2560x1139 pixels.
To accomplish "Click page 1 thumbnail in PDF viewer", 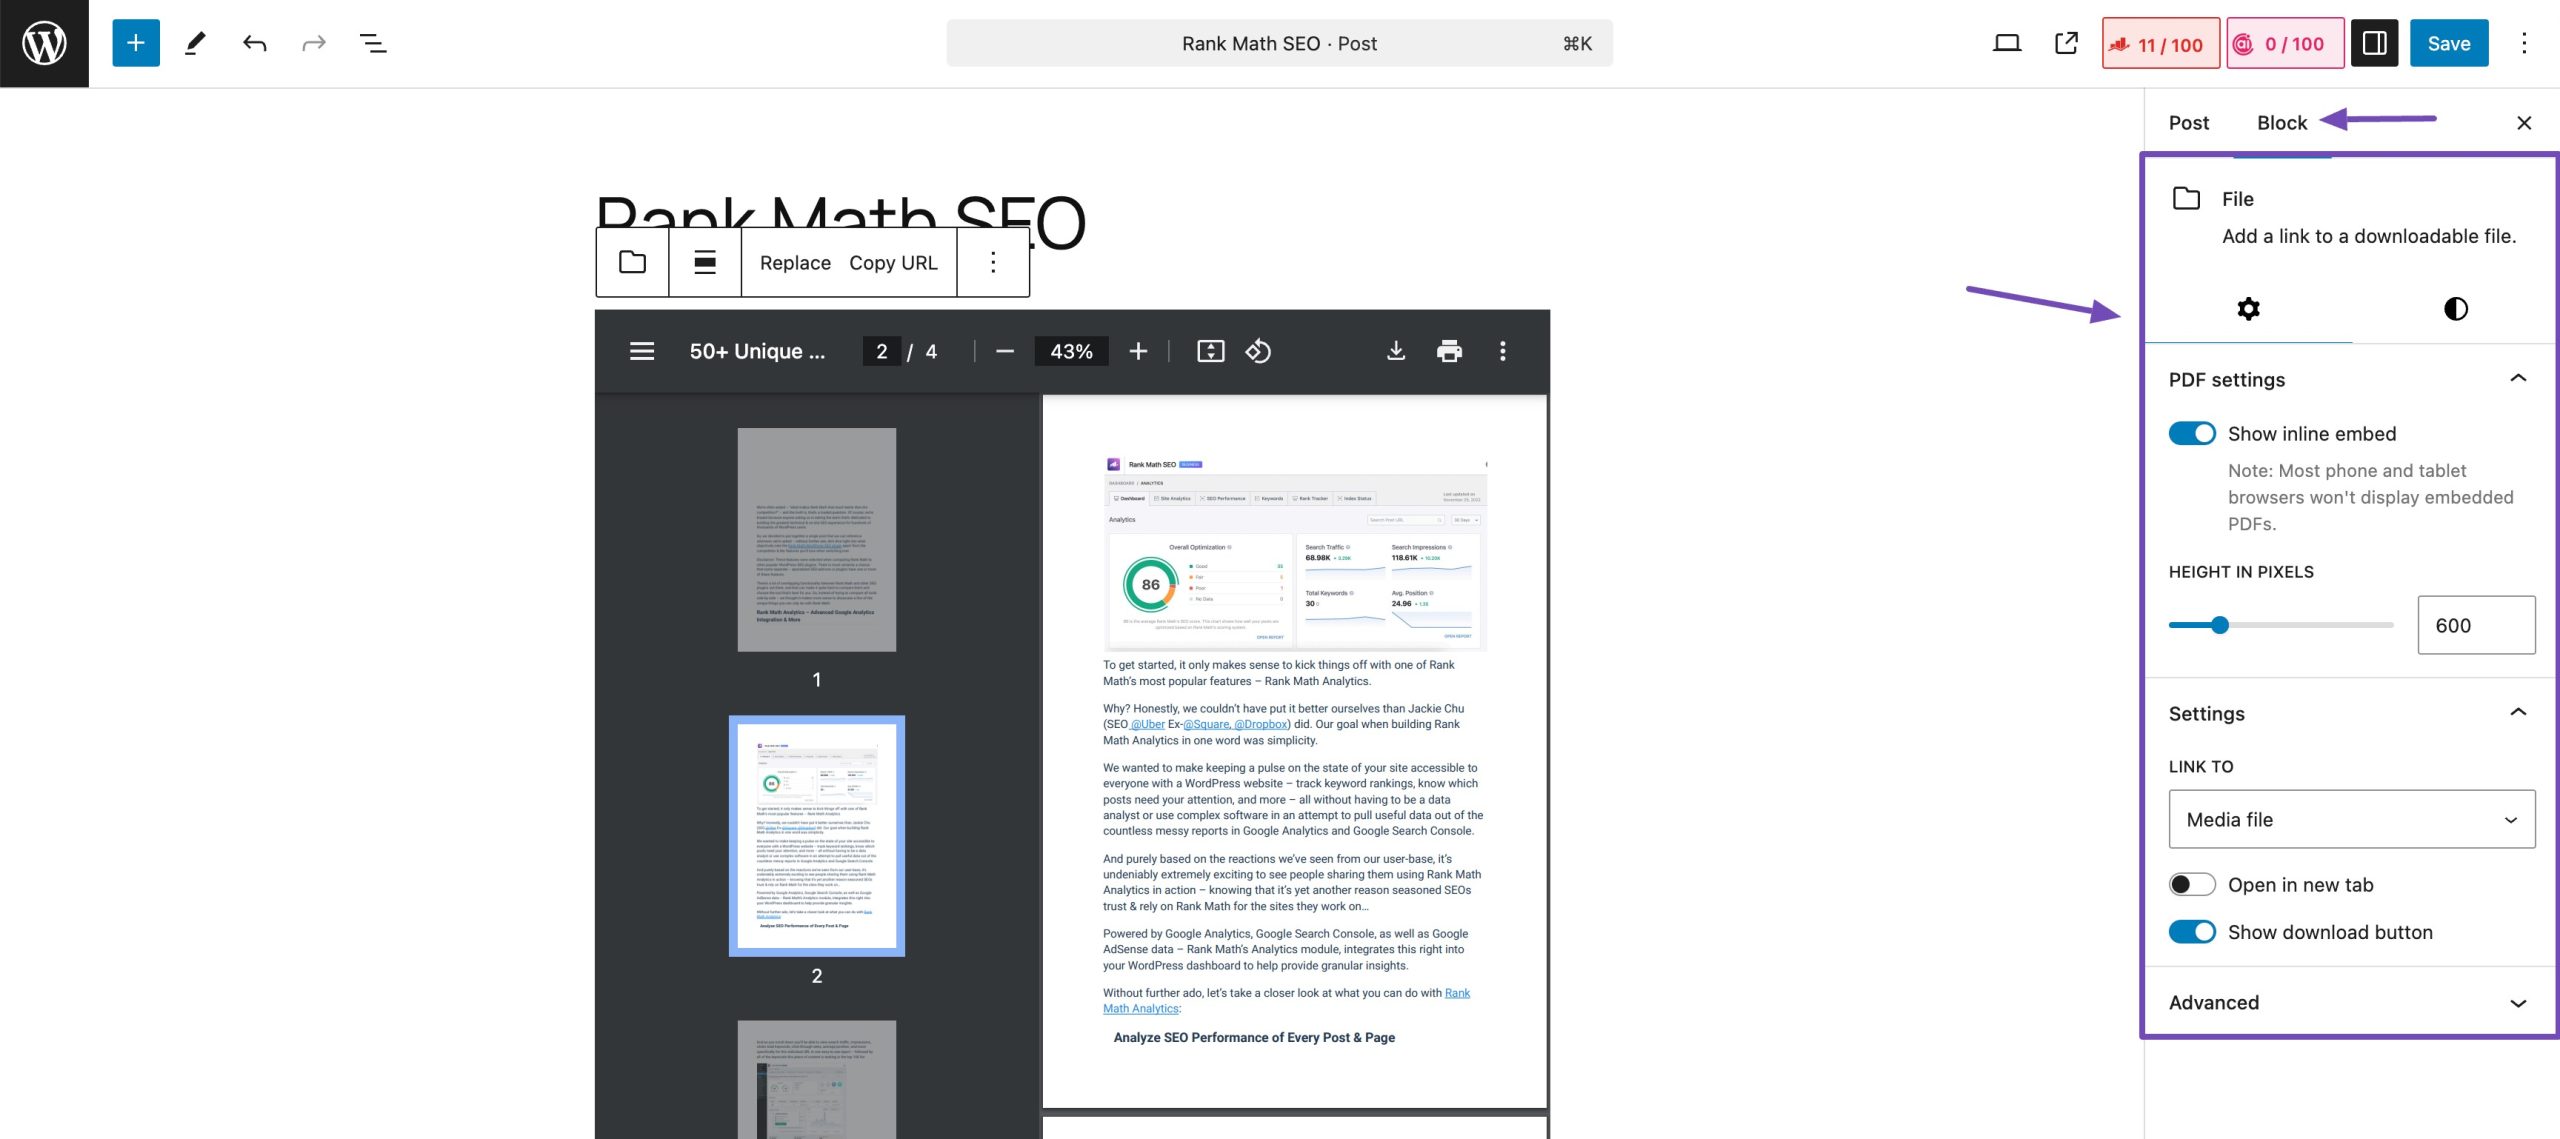I will coord(815,538).
